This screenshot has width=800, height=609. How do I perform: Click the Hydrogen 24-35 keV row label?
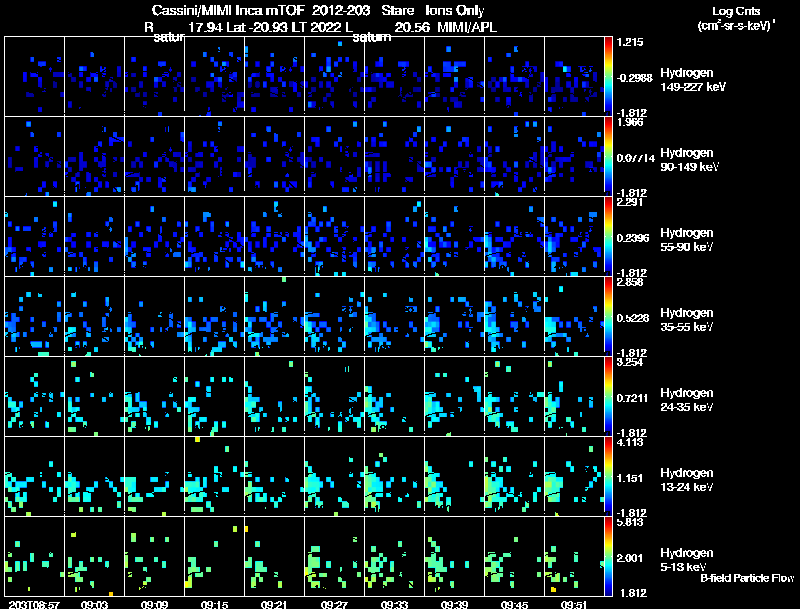coord(687,400)
